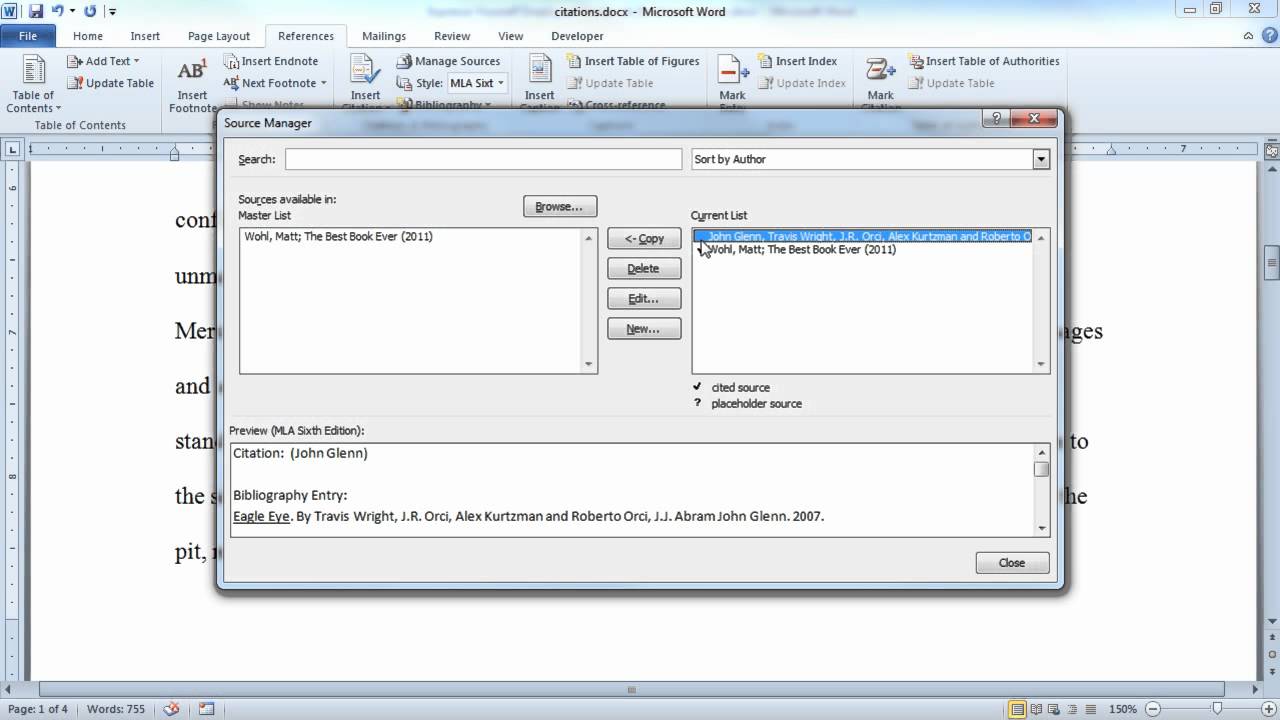Screen dimensions: 1280x720
Task: Switch to the Mailings tab
Action: click(384, 36)
